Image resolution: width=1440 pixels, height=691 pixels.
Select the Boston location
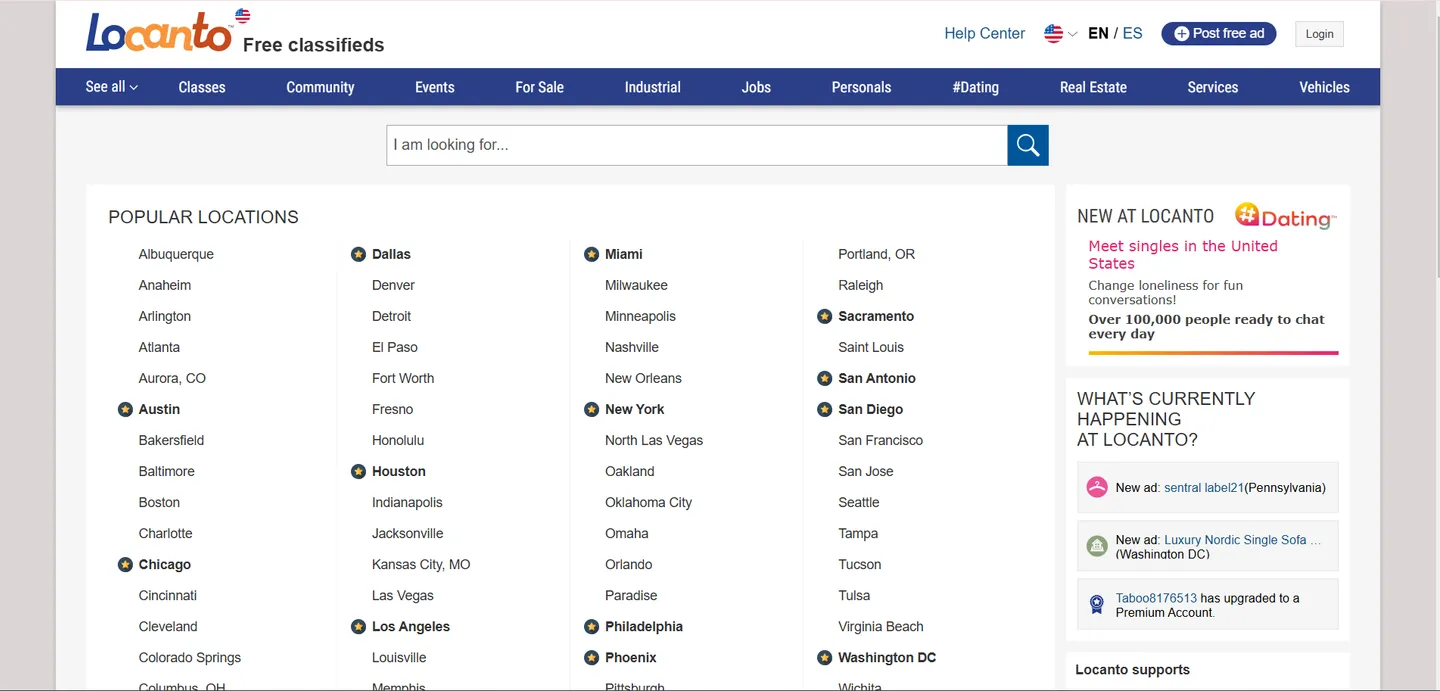159,502
